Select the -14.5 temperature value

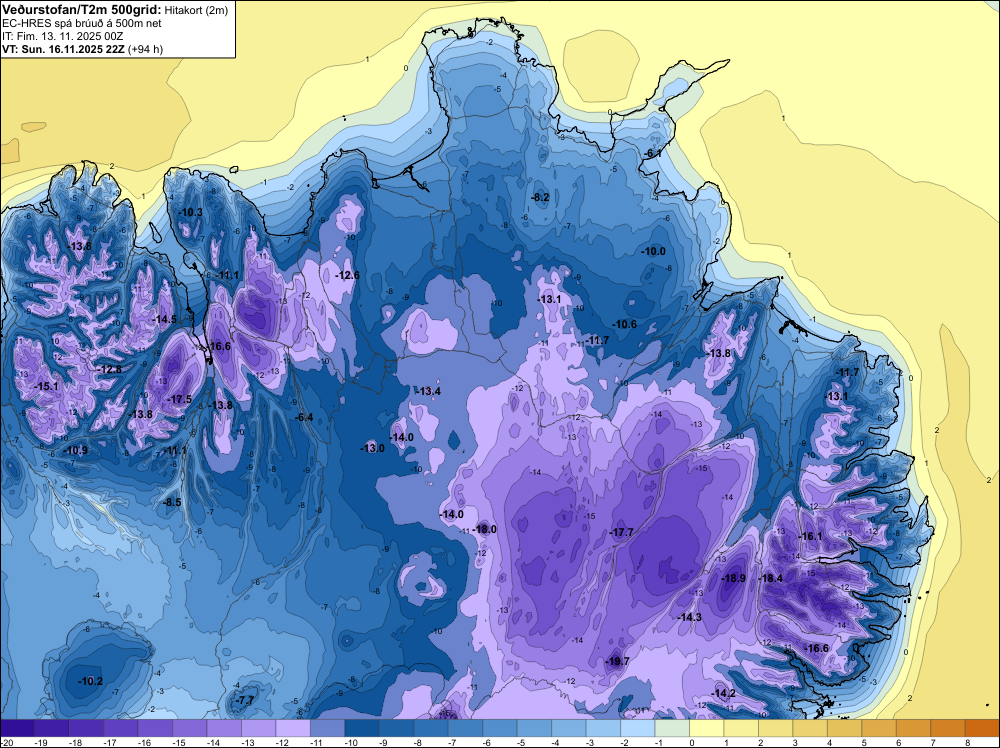tap(165, 319)
